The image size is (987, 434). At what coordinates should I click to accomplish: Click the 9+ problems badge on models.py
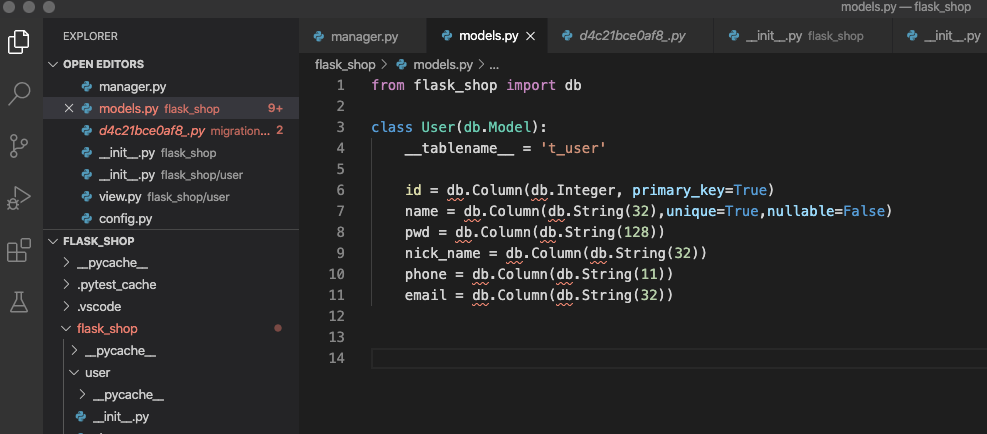[275, 108]
